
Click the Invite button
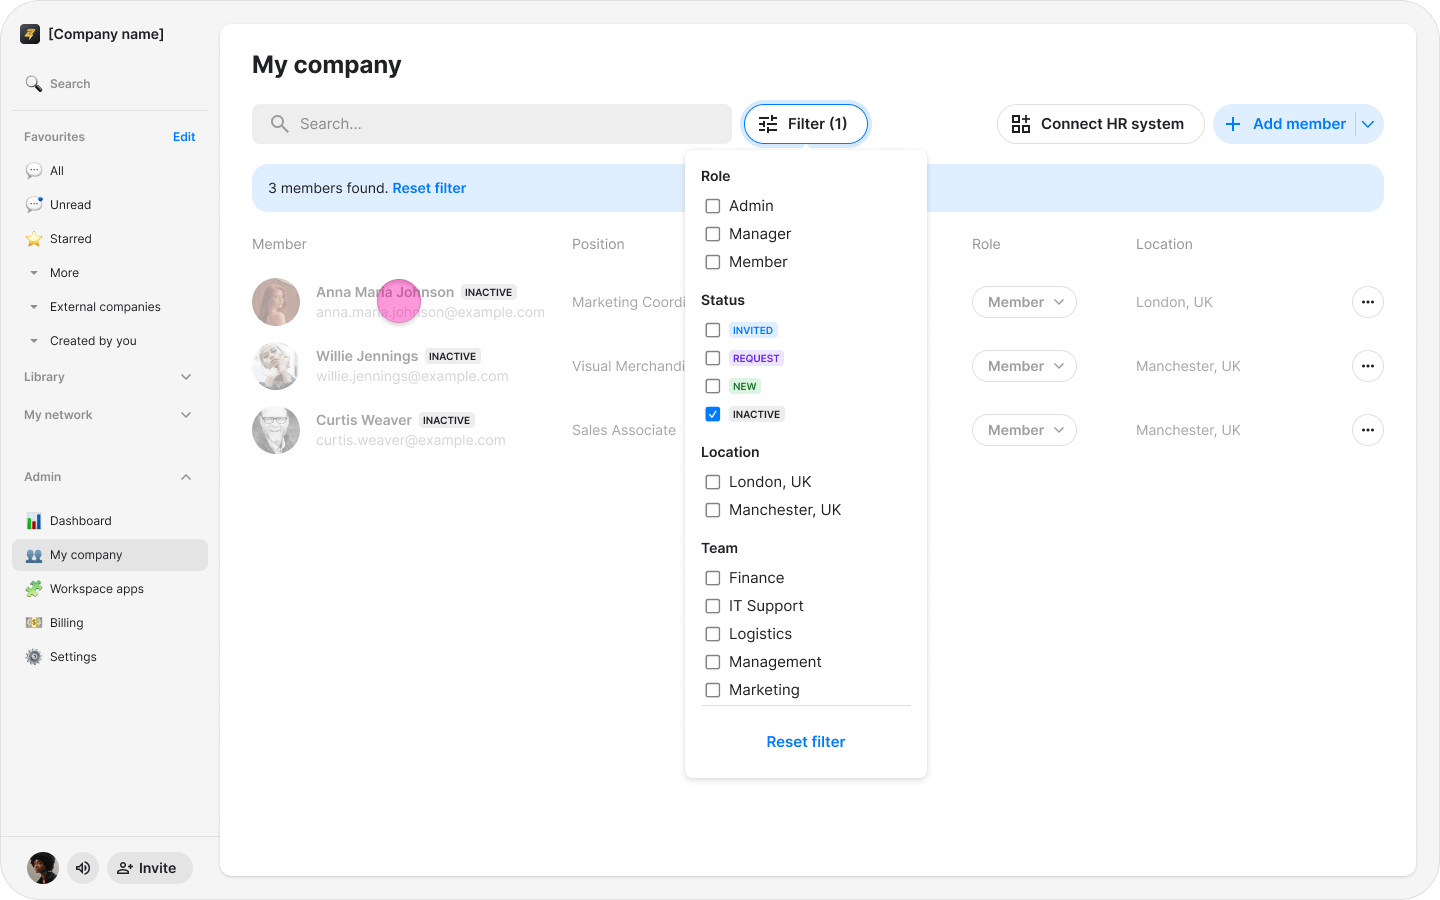(150, 868)
